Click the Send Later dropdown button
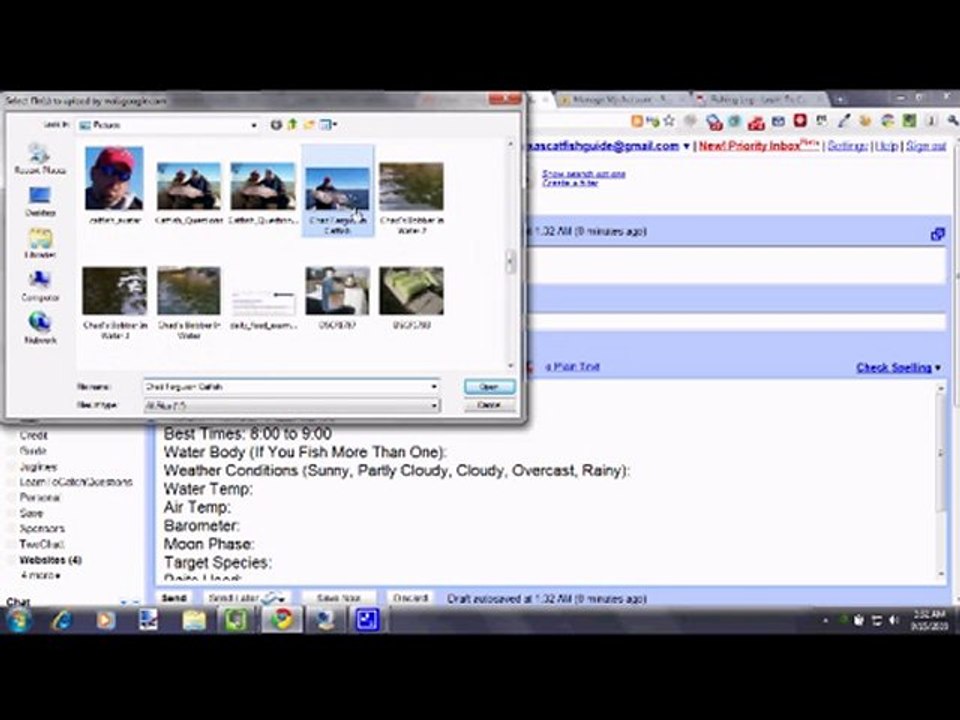This screenshot has width=960, height=720. pyautogui.click(x=246, y=598)
